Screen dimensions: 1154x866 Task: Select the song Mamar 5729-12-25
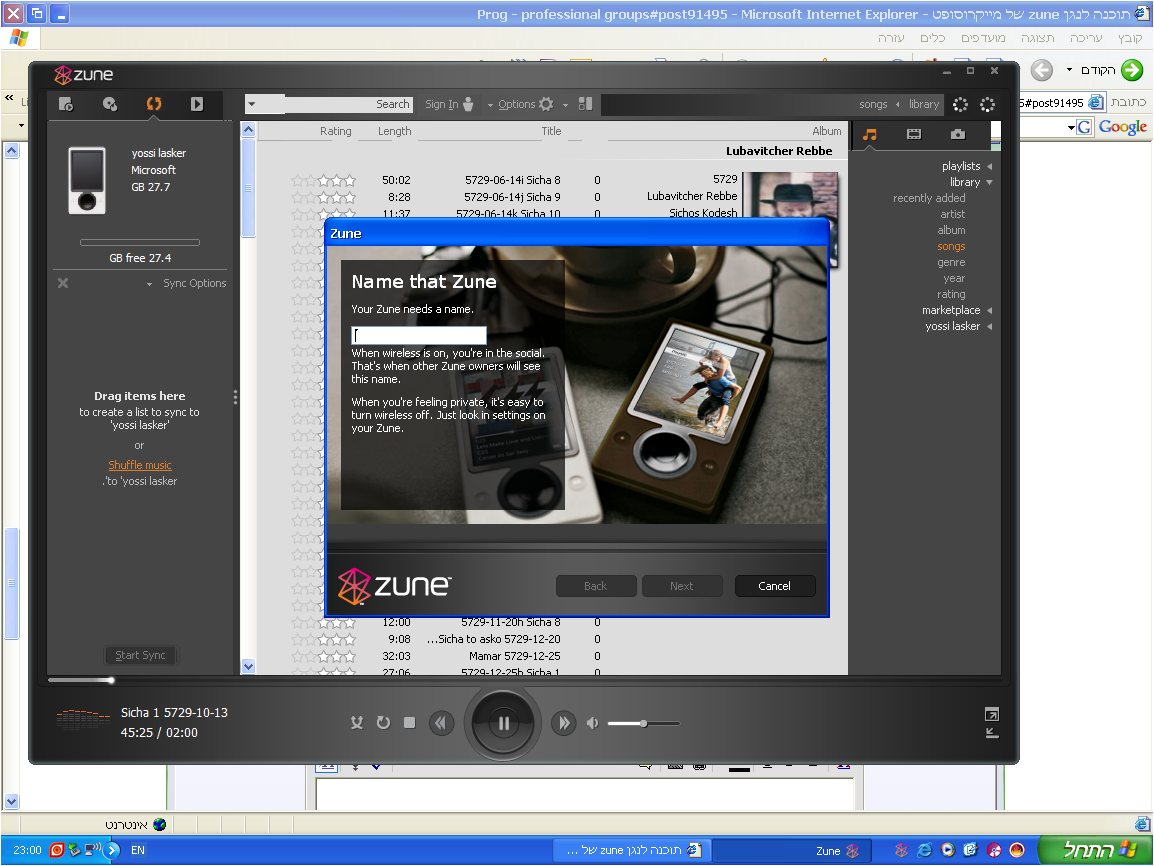pos(515,656)
